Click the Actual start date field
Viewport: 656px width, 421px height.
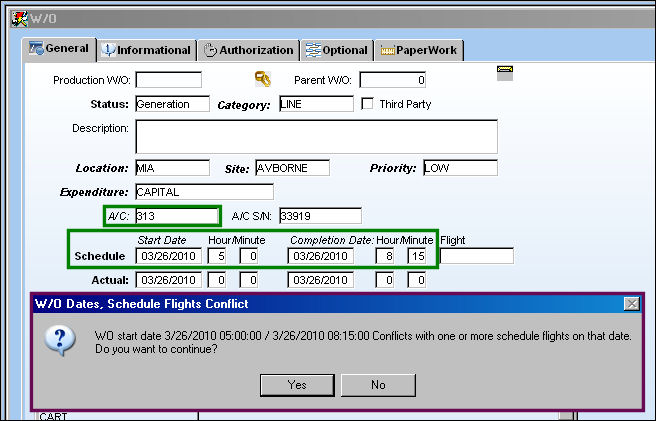pos(169,280)
